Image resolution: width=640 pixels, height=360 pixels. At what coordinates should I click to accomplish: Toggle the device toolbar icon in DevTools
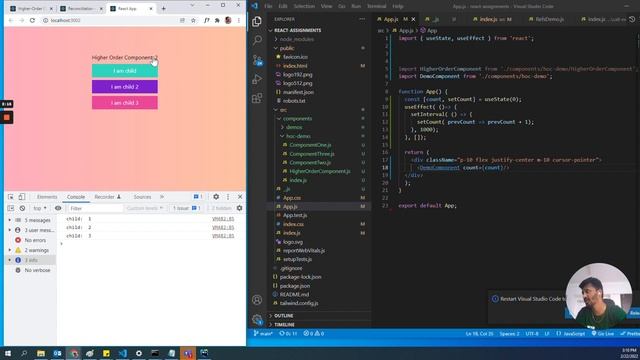22,197
